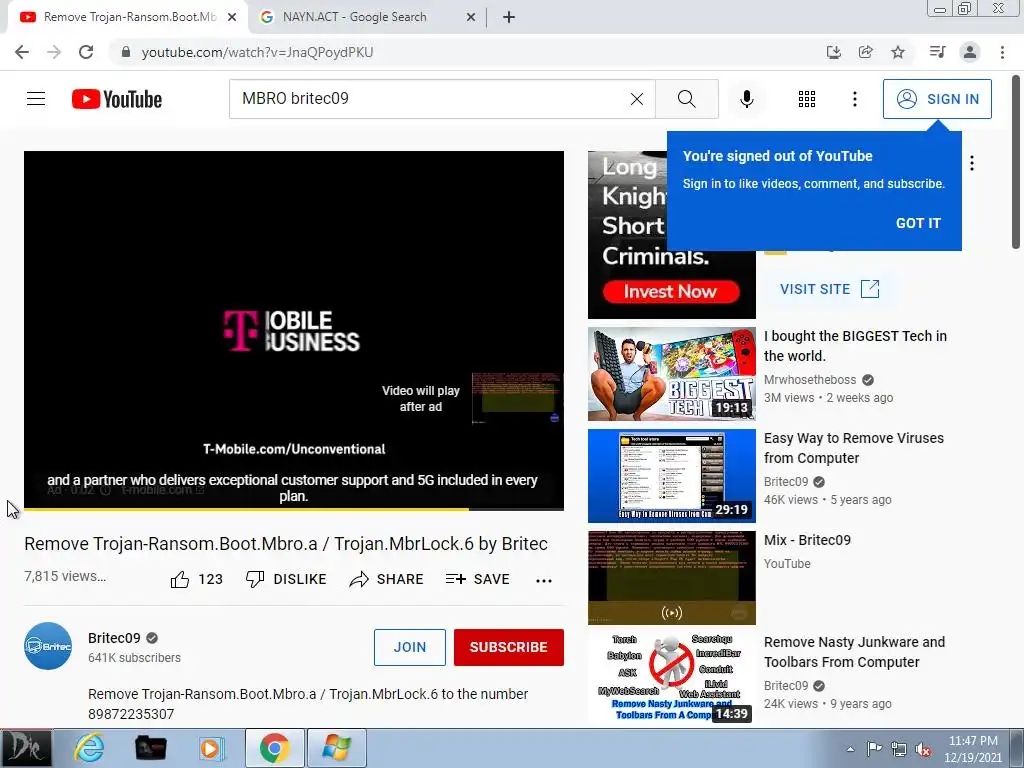Click the site padlock icon in the address bar
Viewport: 1024px width, 768px height.
point(126,52)
